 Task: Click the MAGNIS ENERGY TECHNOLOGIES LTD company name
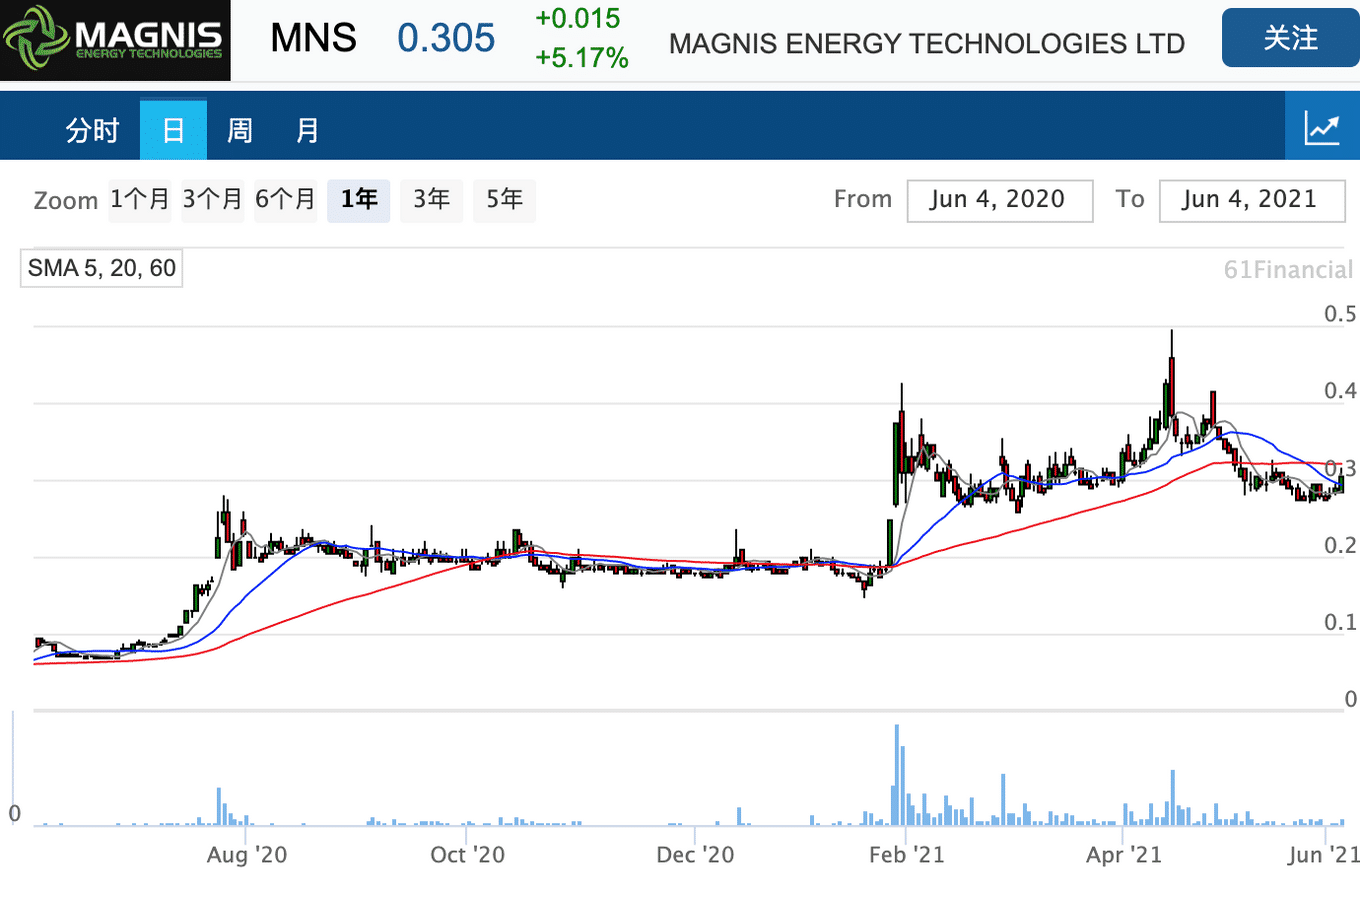coord(927,44)
